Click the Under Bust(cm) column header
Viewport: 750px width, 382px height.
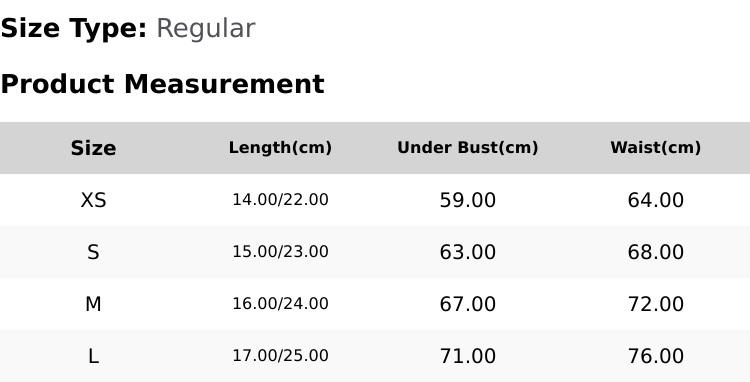tap(468, 148)
